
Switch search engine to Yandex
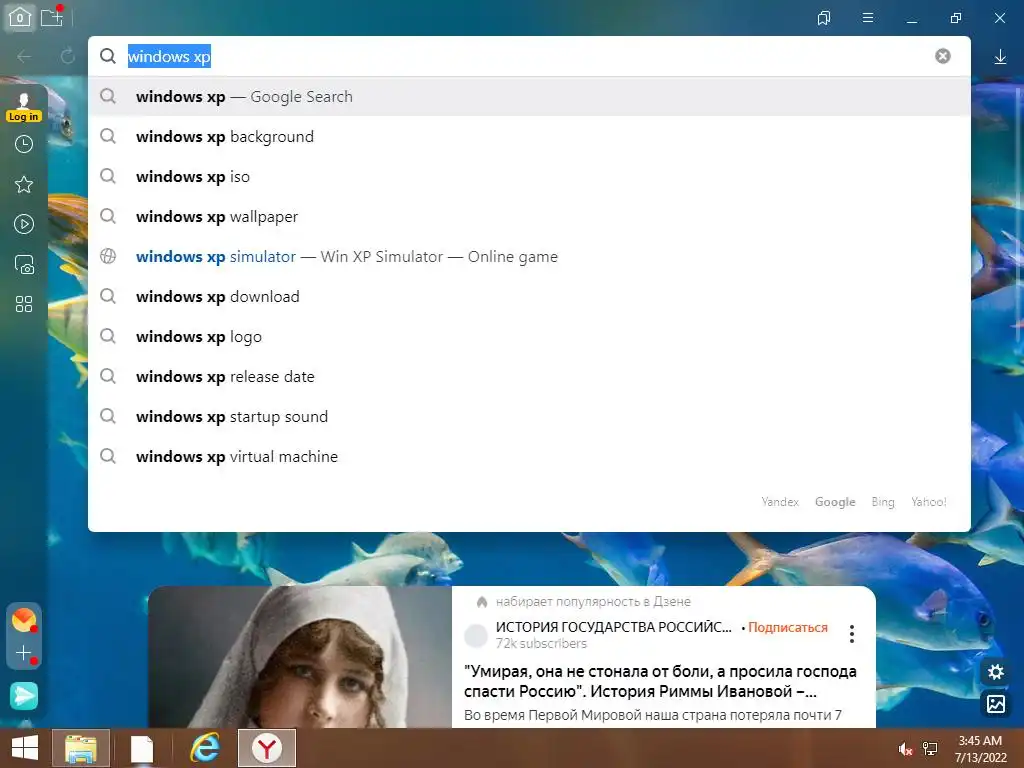(780, 502)
